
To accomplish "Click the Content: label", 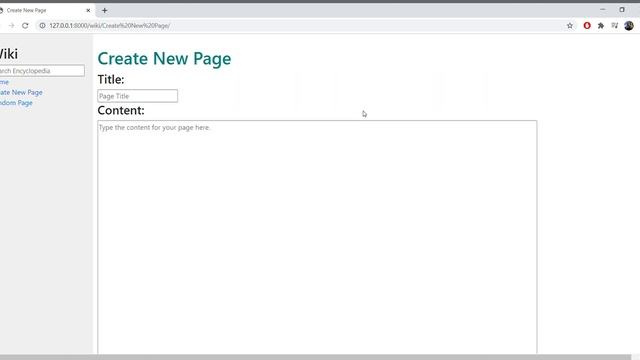I will point(121,111).
